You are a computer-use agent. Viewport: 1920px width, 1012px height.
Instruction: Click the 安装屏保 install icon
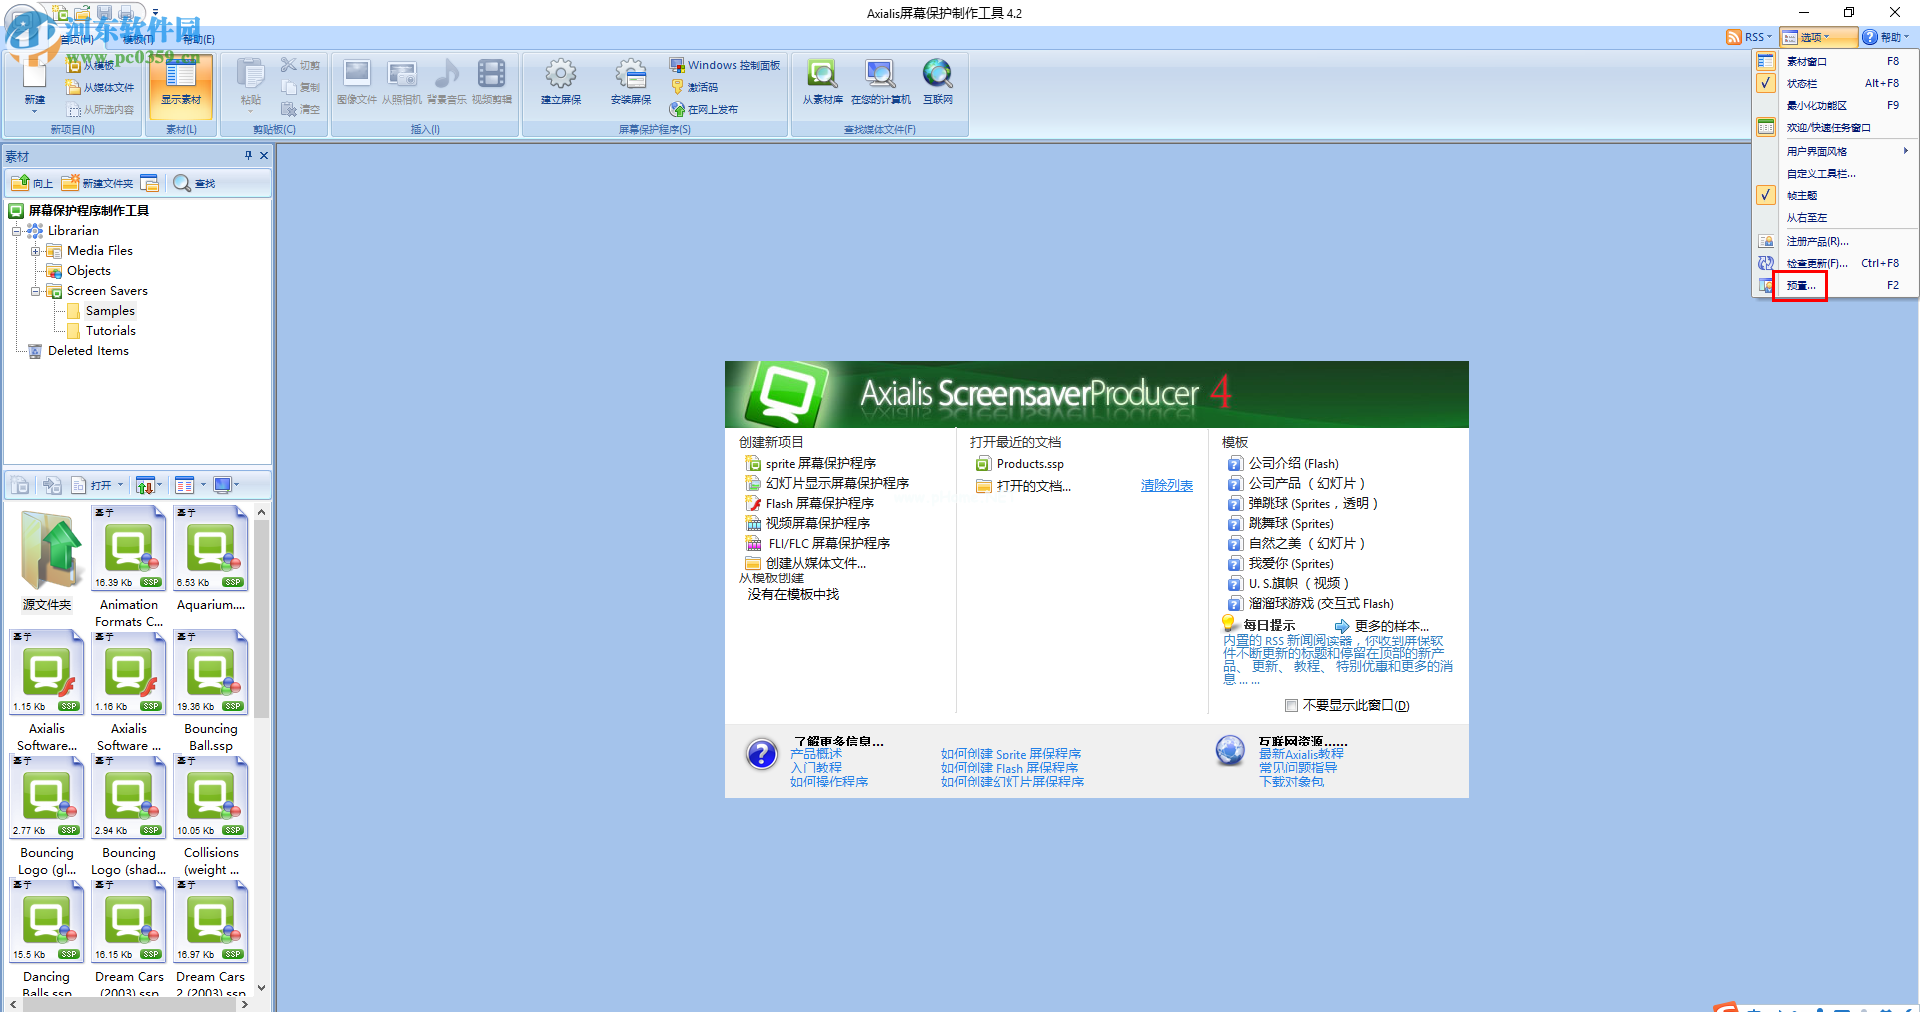[x=630, y=74]
